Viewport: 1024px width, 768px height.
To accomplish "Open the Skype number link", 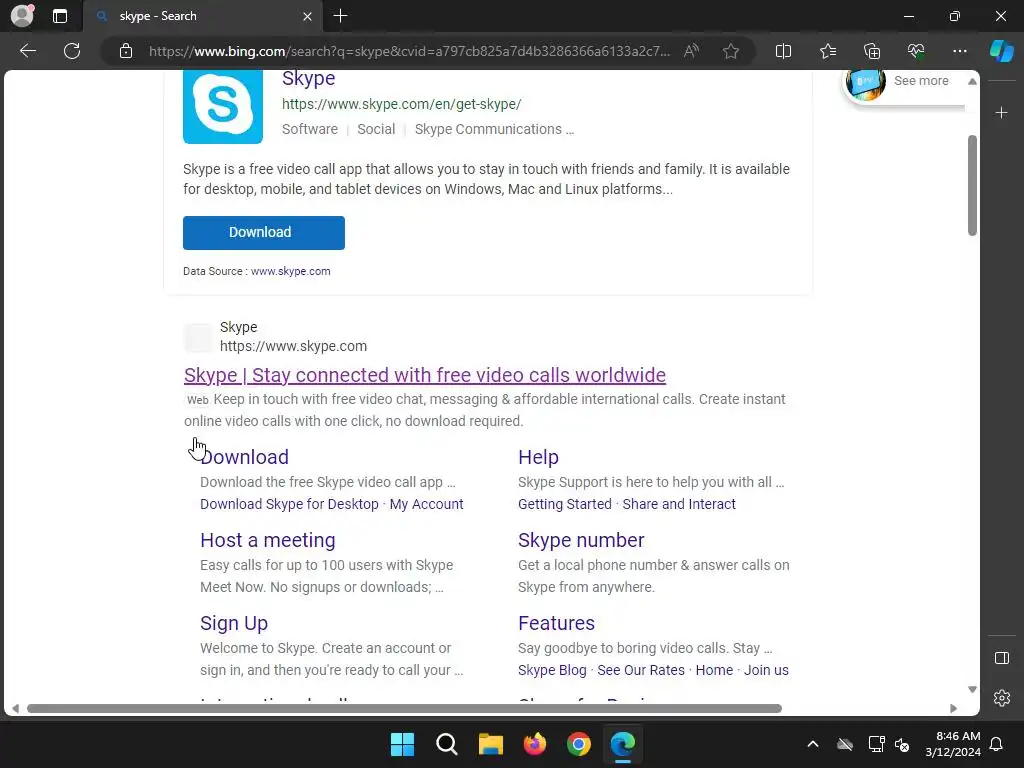I will coord(581,540).
